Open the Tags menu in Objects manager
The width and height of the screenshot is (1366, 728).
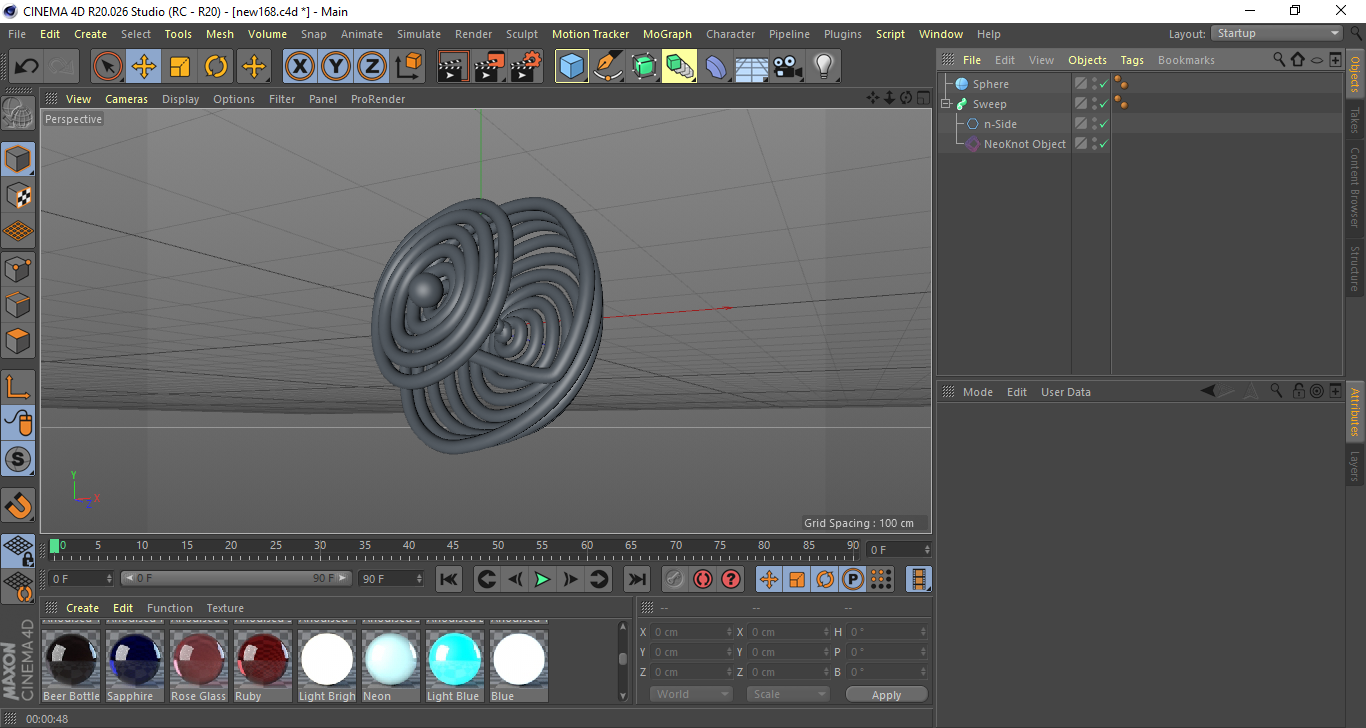pos(1132,60)
